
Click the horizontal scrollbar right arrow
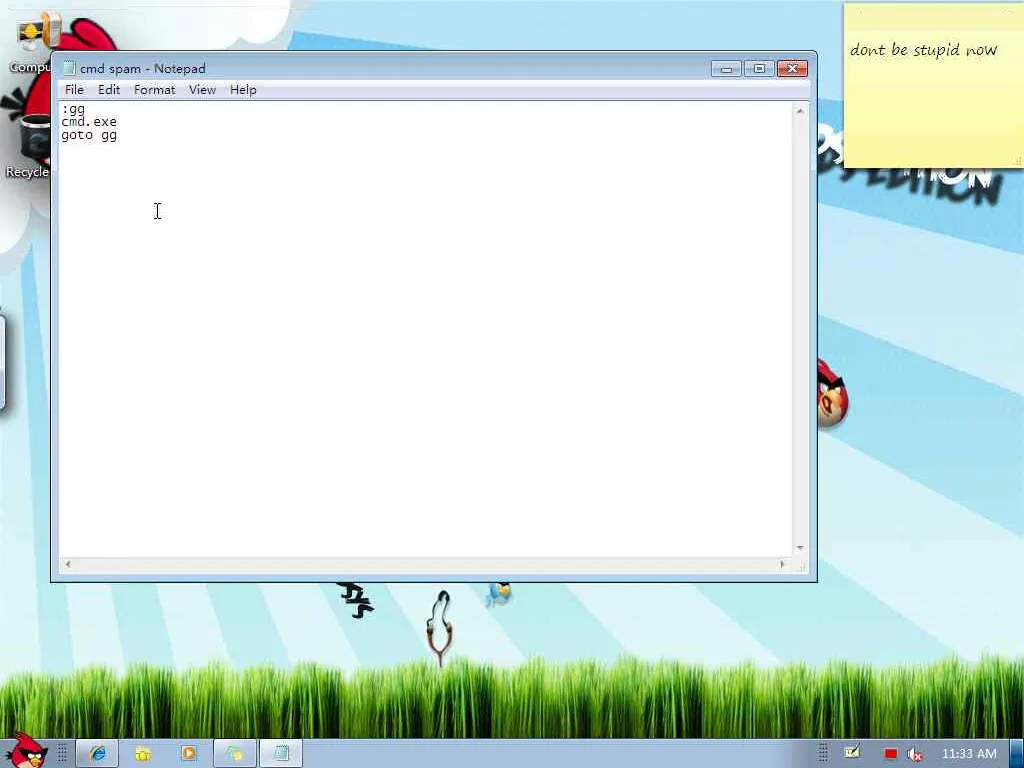pos(782,564)
